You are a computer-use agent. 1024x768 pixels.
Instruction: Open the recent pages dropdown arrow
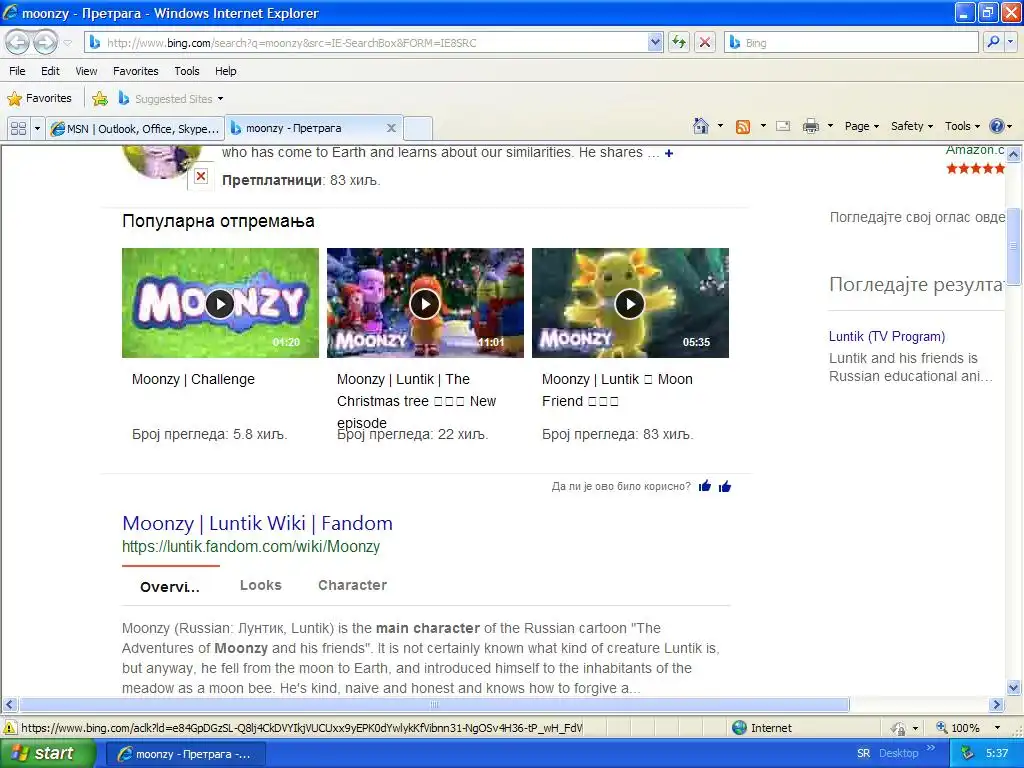click(x=68, y=43)
